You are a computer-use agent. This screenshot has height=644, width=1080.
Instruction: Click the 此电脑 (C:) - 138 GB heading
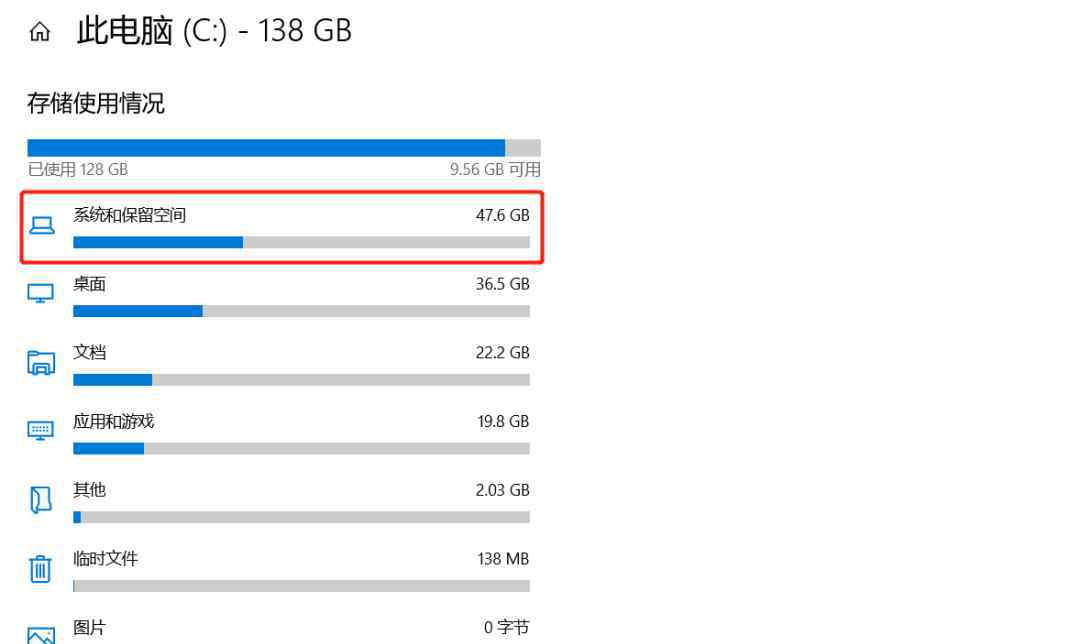214,32
